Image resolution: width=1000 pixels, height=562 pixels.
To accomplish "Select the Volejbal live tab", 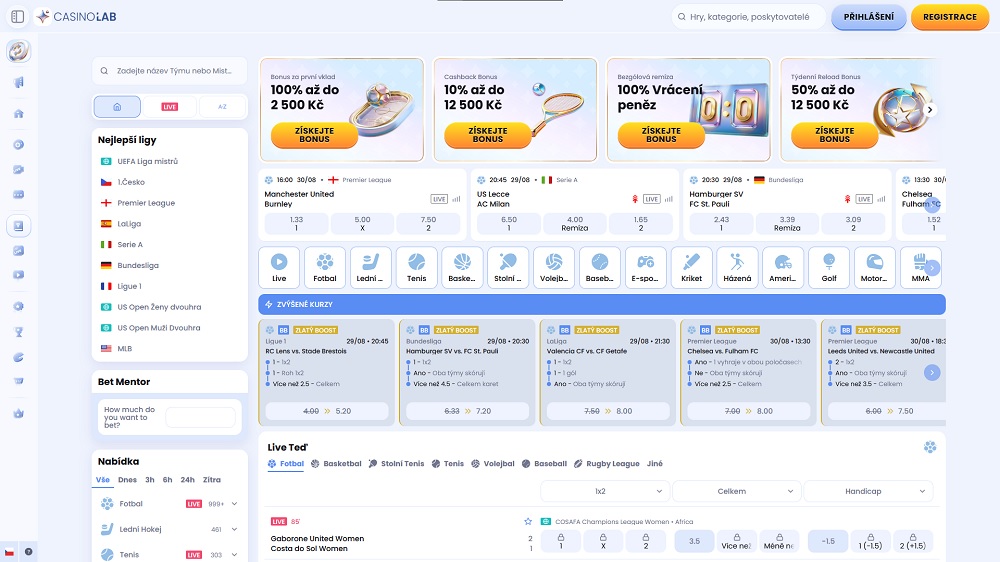I will [493, 464].
